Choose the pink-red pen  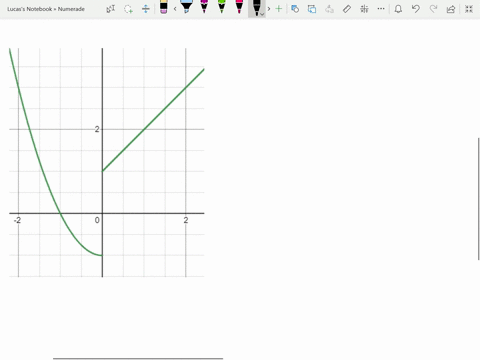coord(239,7)
